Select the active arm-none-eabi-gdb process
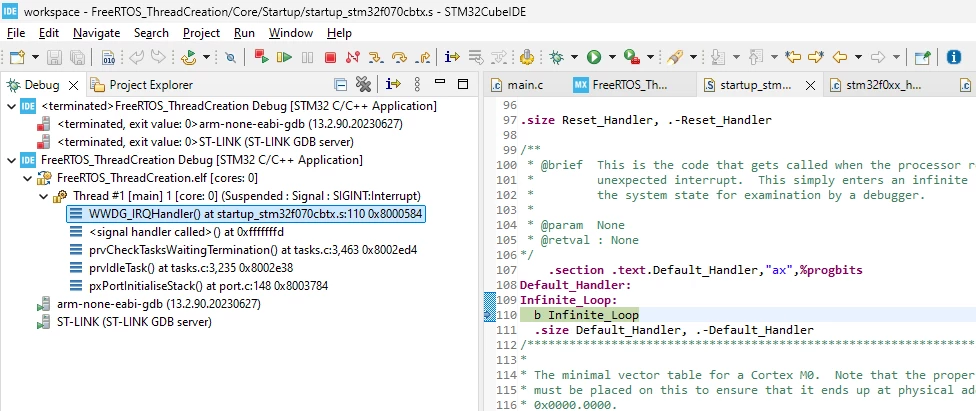The height and width of the screenshot is (411, 976). click(149, 304)
